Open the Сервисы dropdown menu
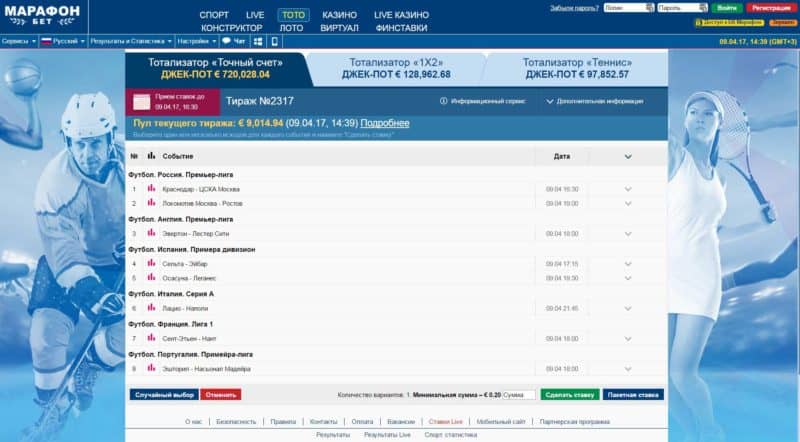Image resolution: width=800 pixels, height=442 pixels. [x=17, y=42]
